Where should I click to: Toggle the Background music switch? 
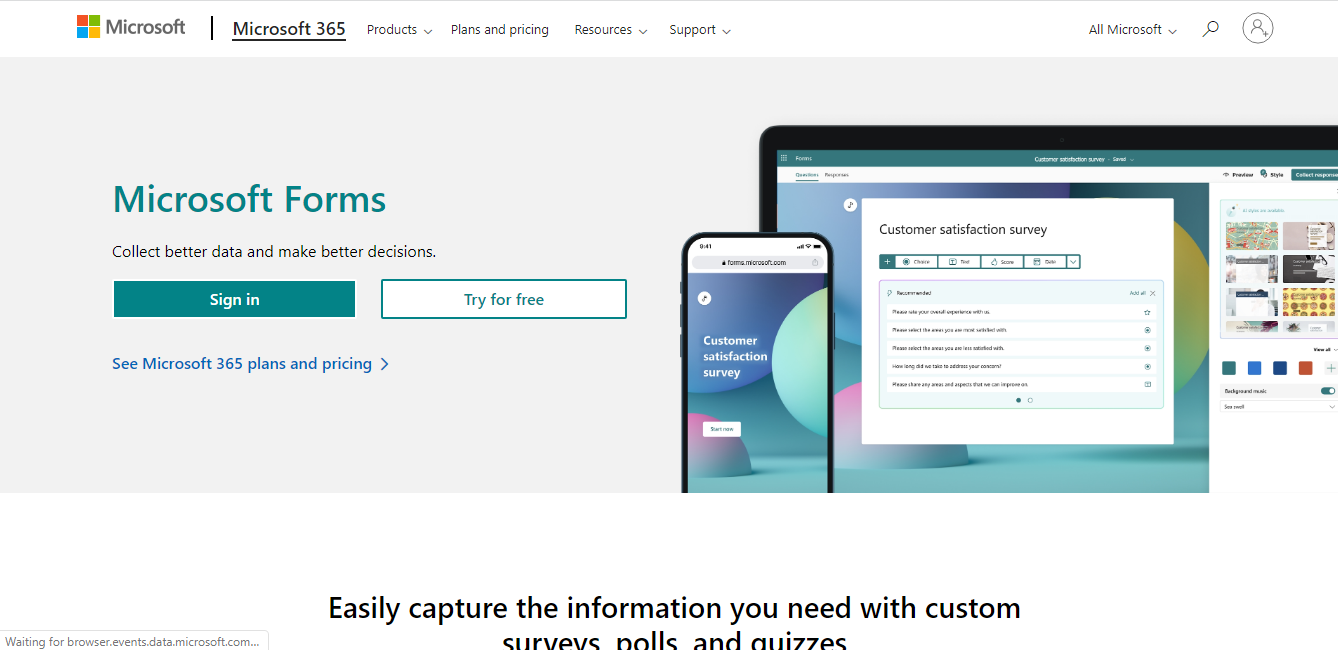click(1327, 391)
